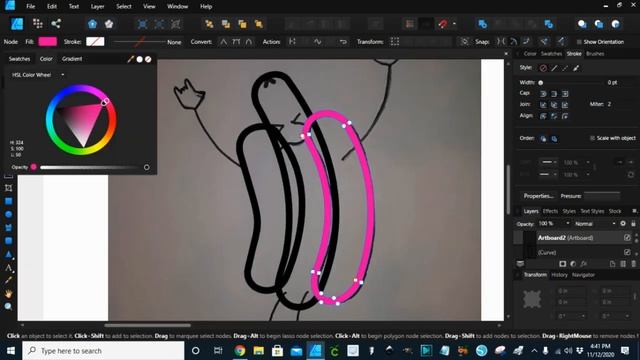Set stroke style to None
This screenshot has width=640, height=360.
pos(543,68)
